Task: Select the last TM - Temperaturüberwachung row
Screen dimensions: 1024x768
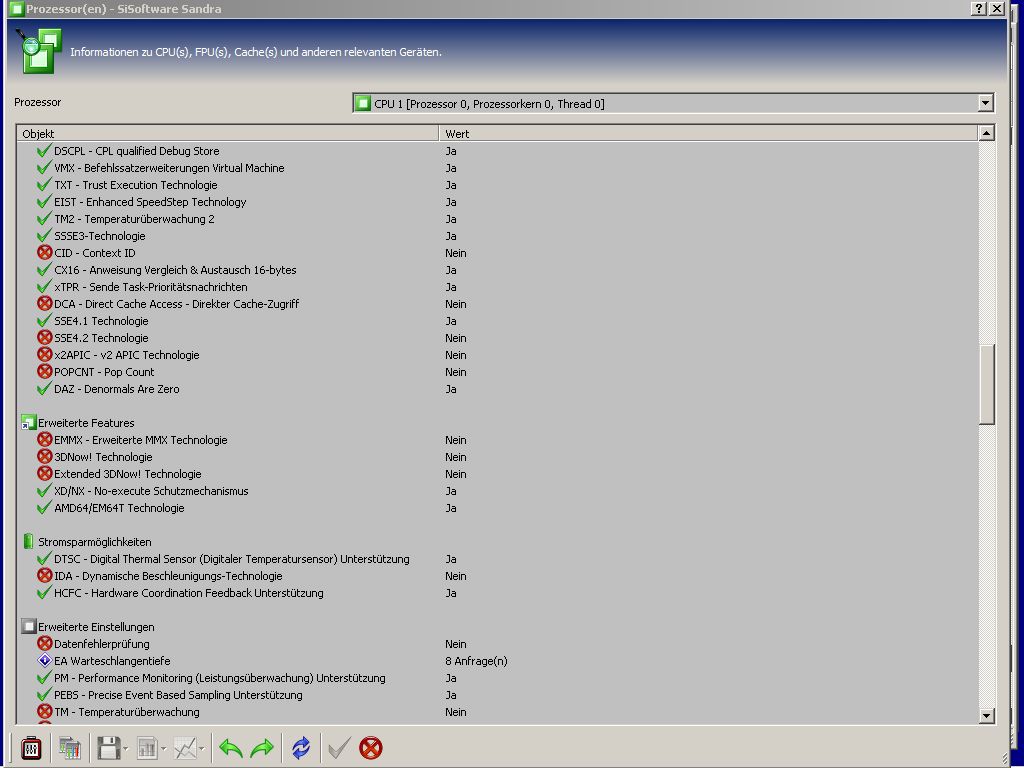Action: click(127, 711)
